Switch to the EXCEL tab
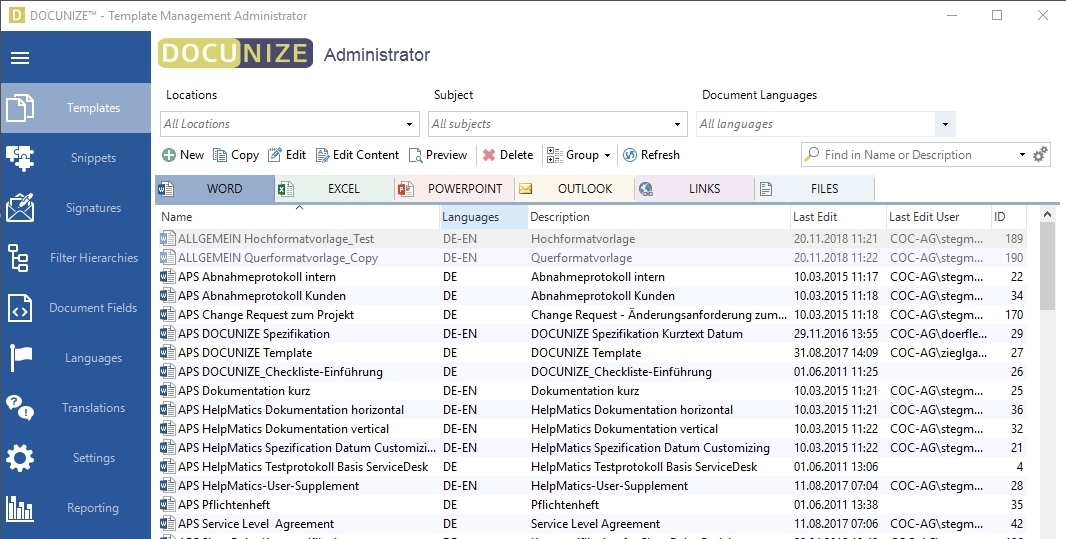 [x=335, y=189]
